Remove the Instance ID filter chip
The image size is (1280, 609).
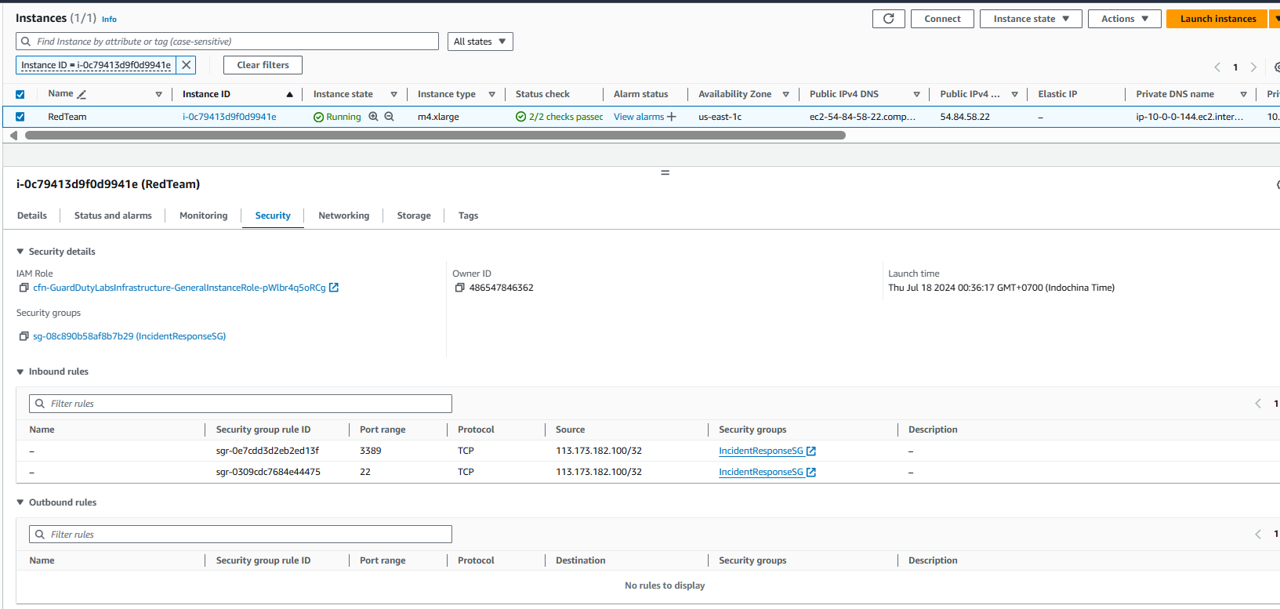pyautogui.click(x=186, y=65)
